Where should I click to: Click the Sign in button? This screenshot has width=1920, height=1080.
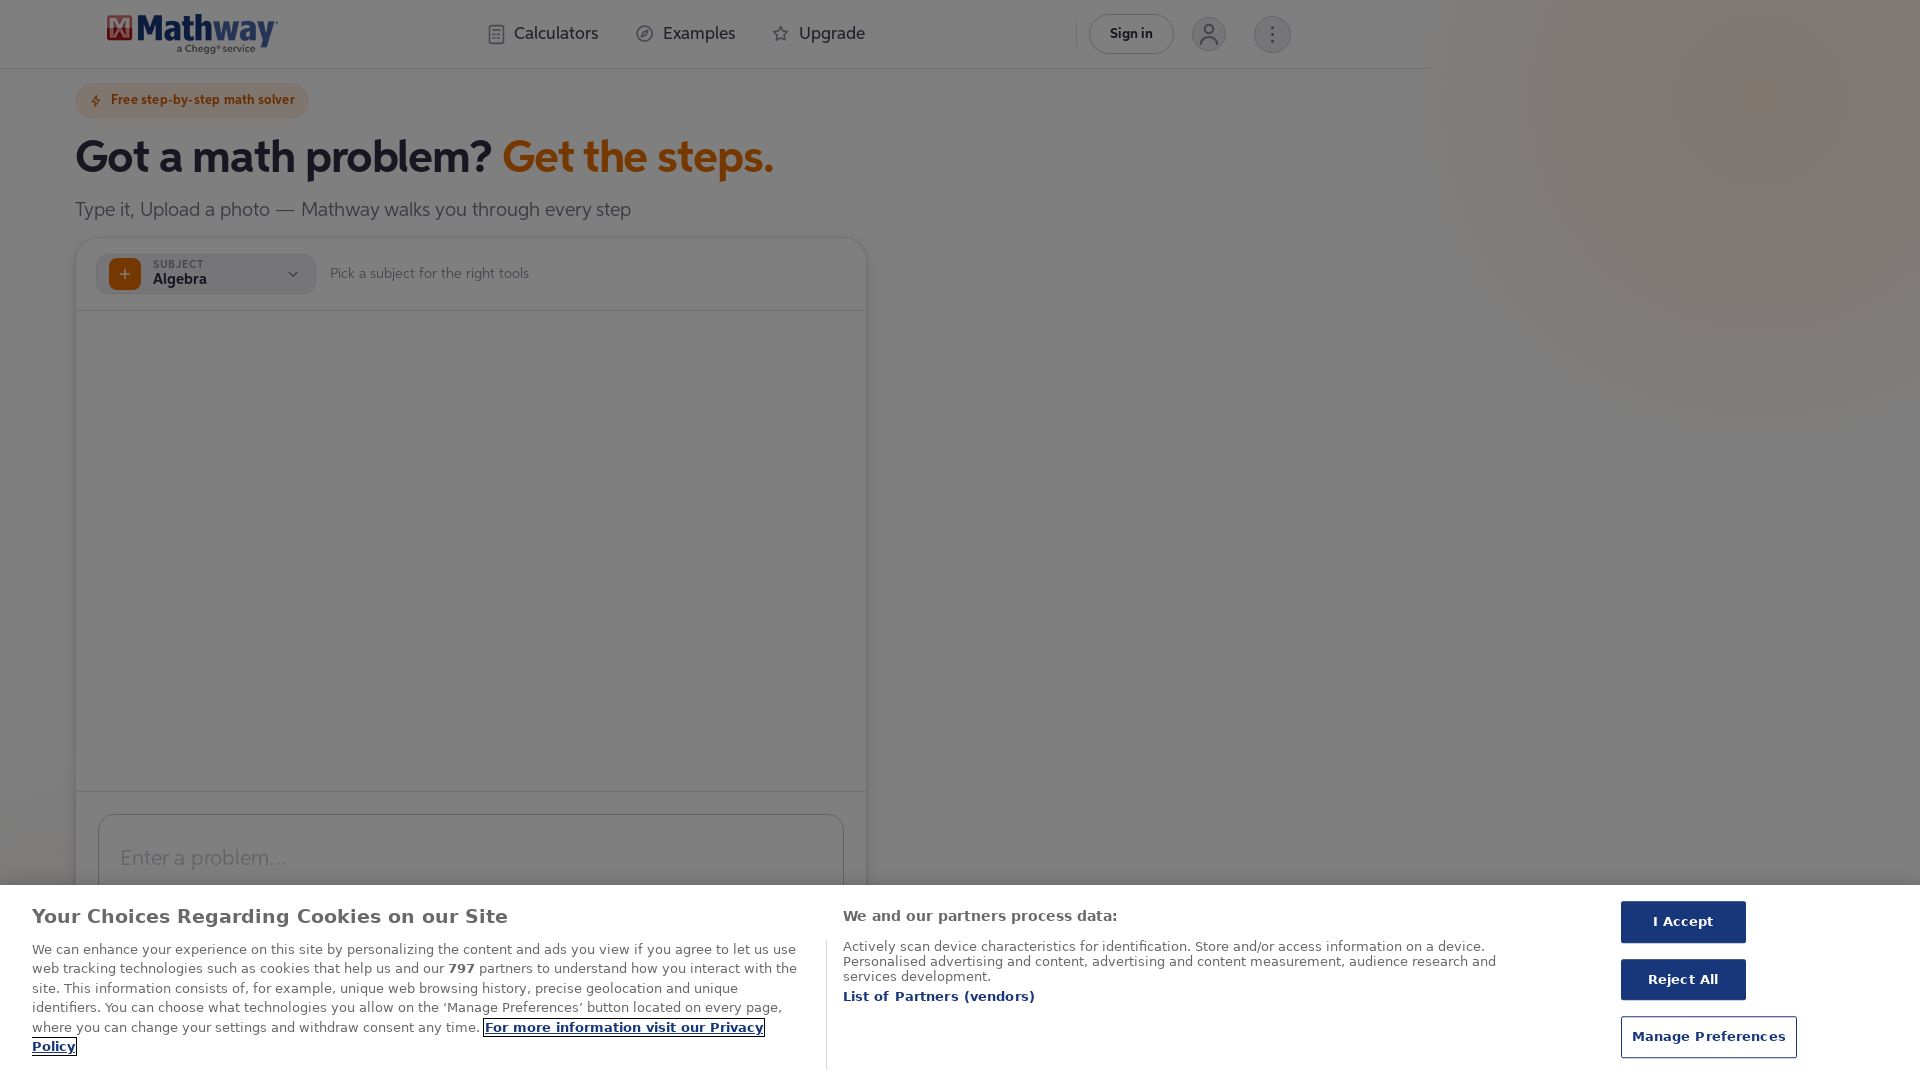pos(1131,34)
